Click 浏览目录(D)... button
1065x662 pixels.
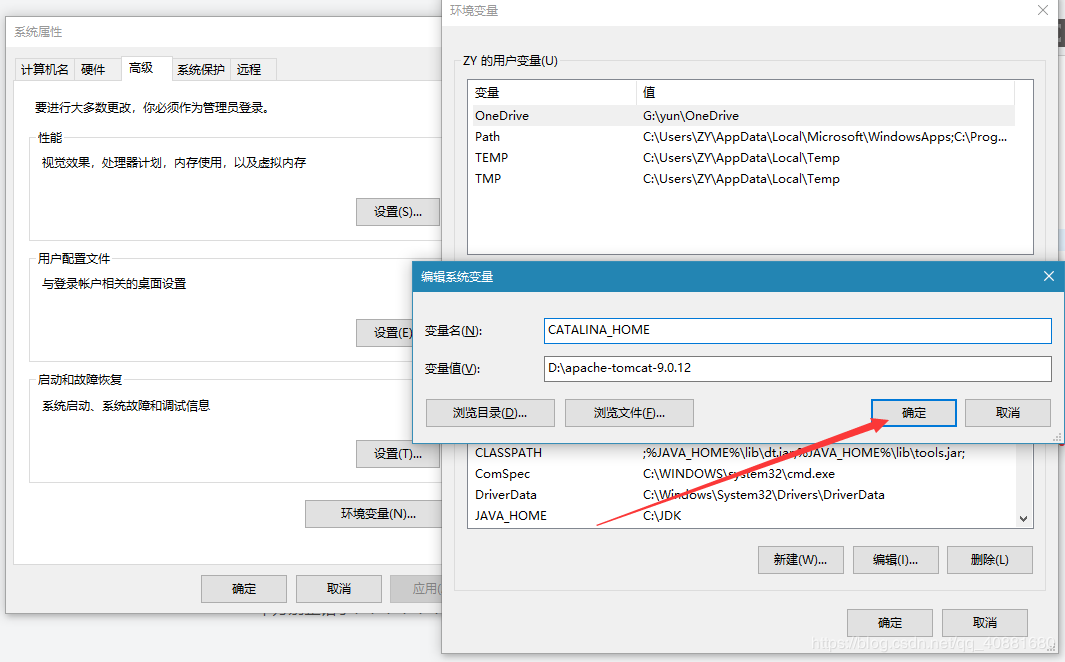tap(490, 413)
